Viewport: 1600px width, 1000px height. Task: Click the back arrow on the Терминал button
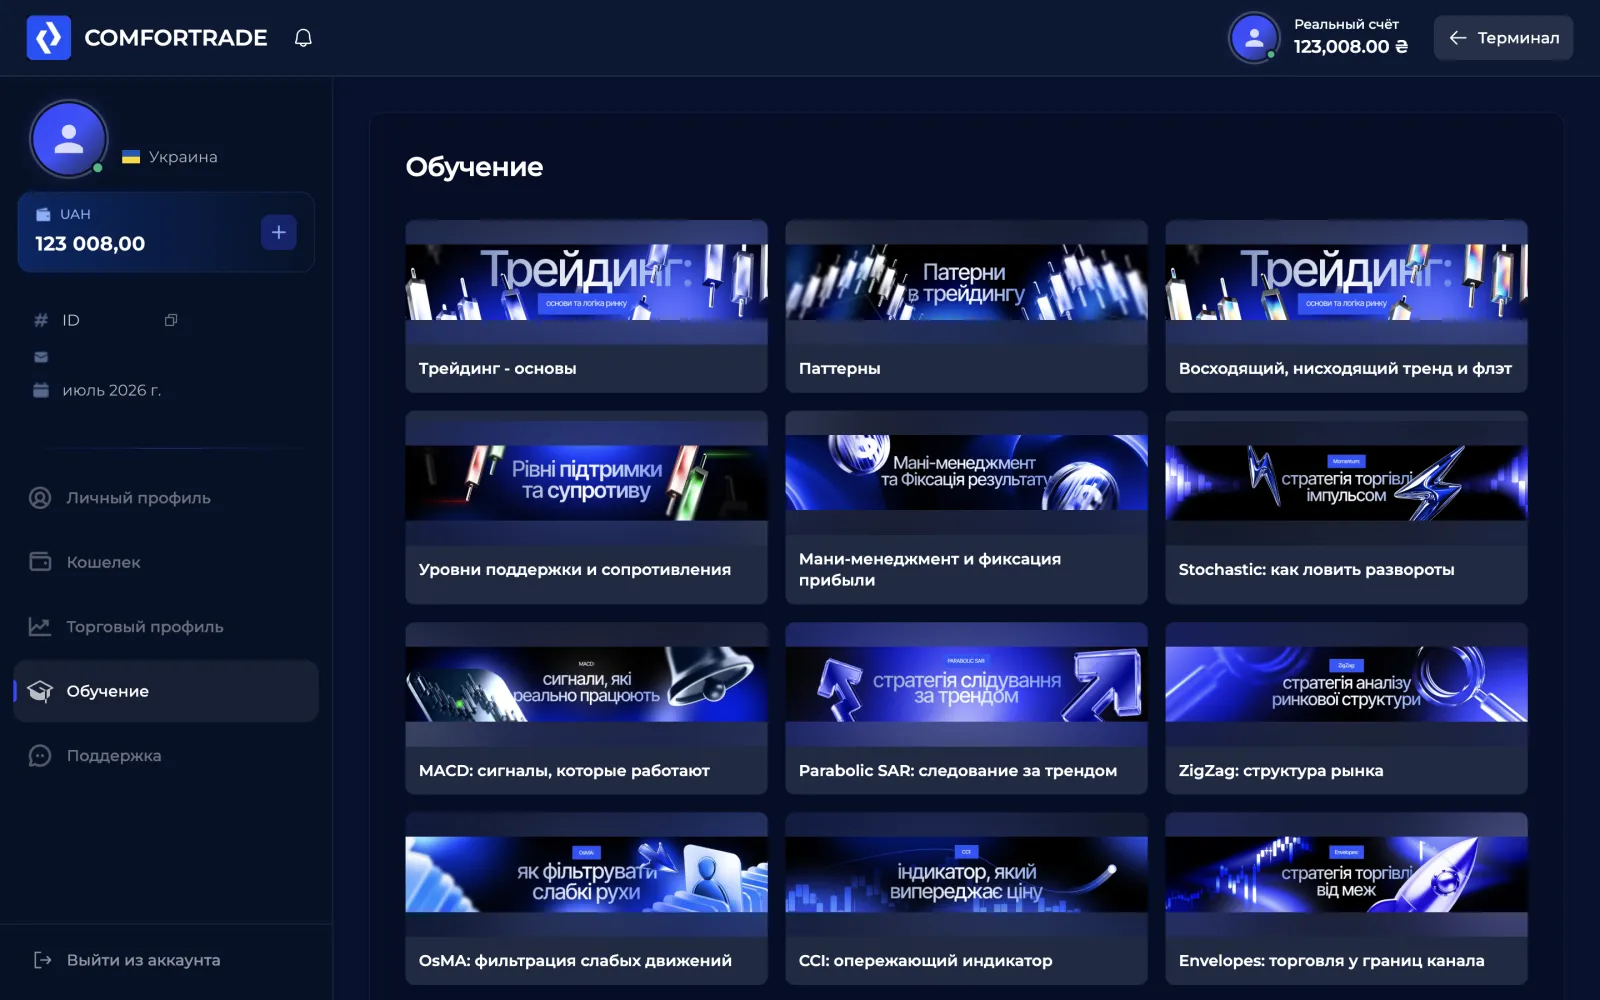(1458, 38)
